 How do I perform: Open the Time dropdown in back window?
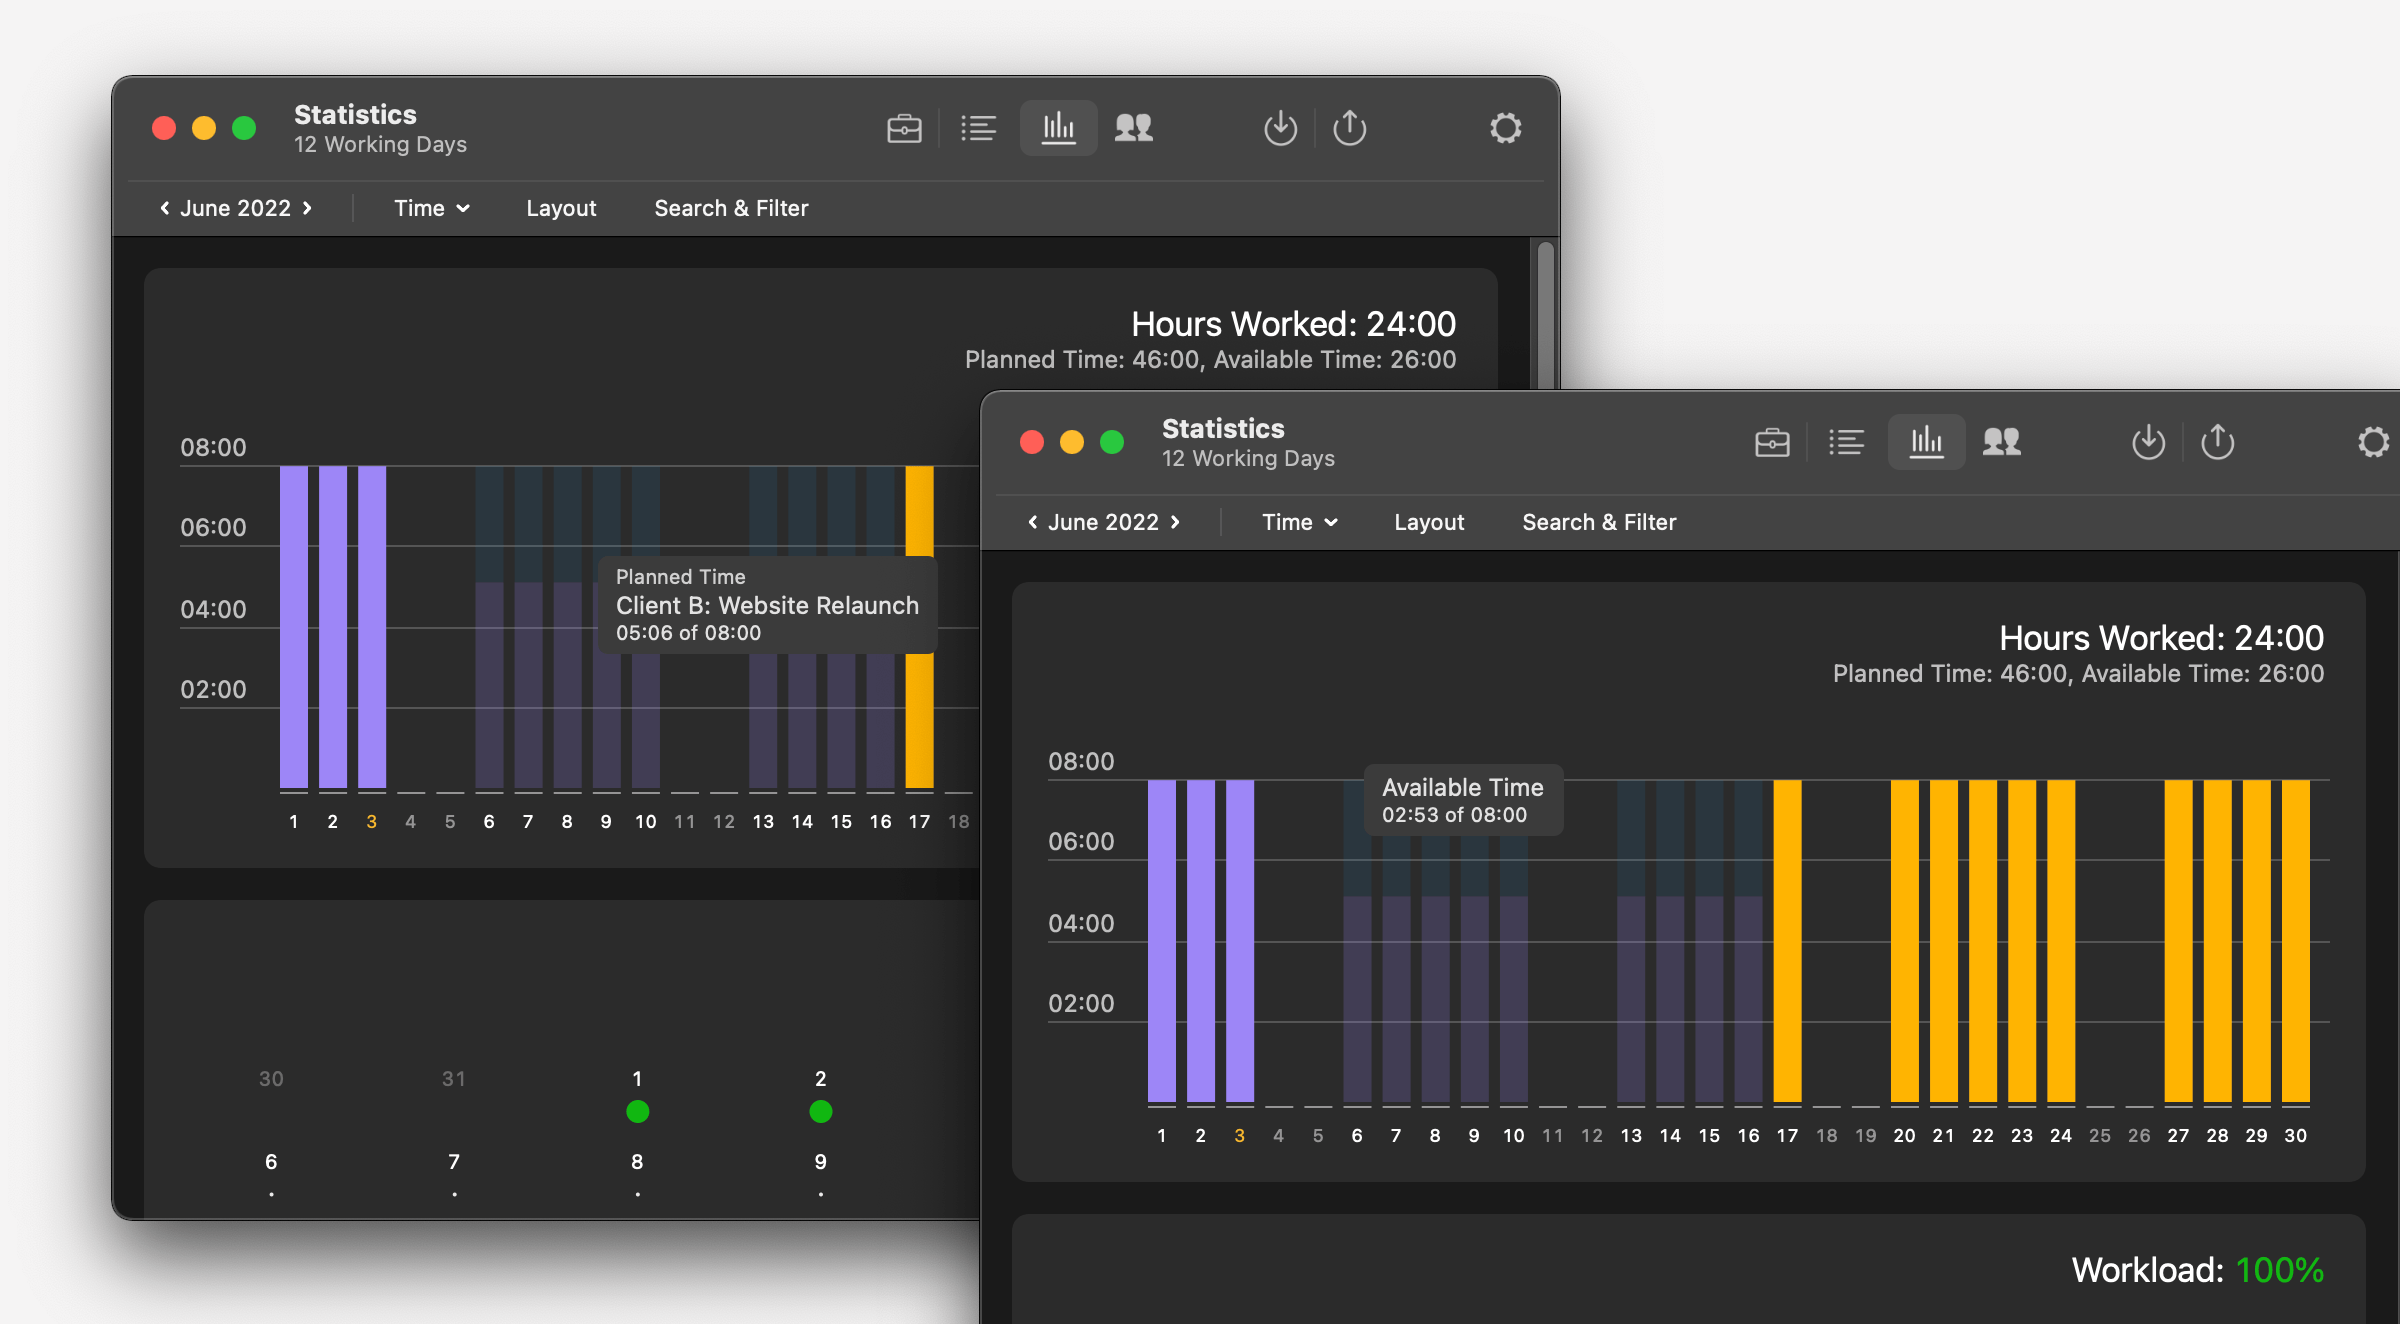[x=432, y=208]
